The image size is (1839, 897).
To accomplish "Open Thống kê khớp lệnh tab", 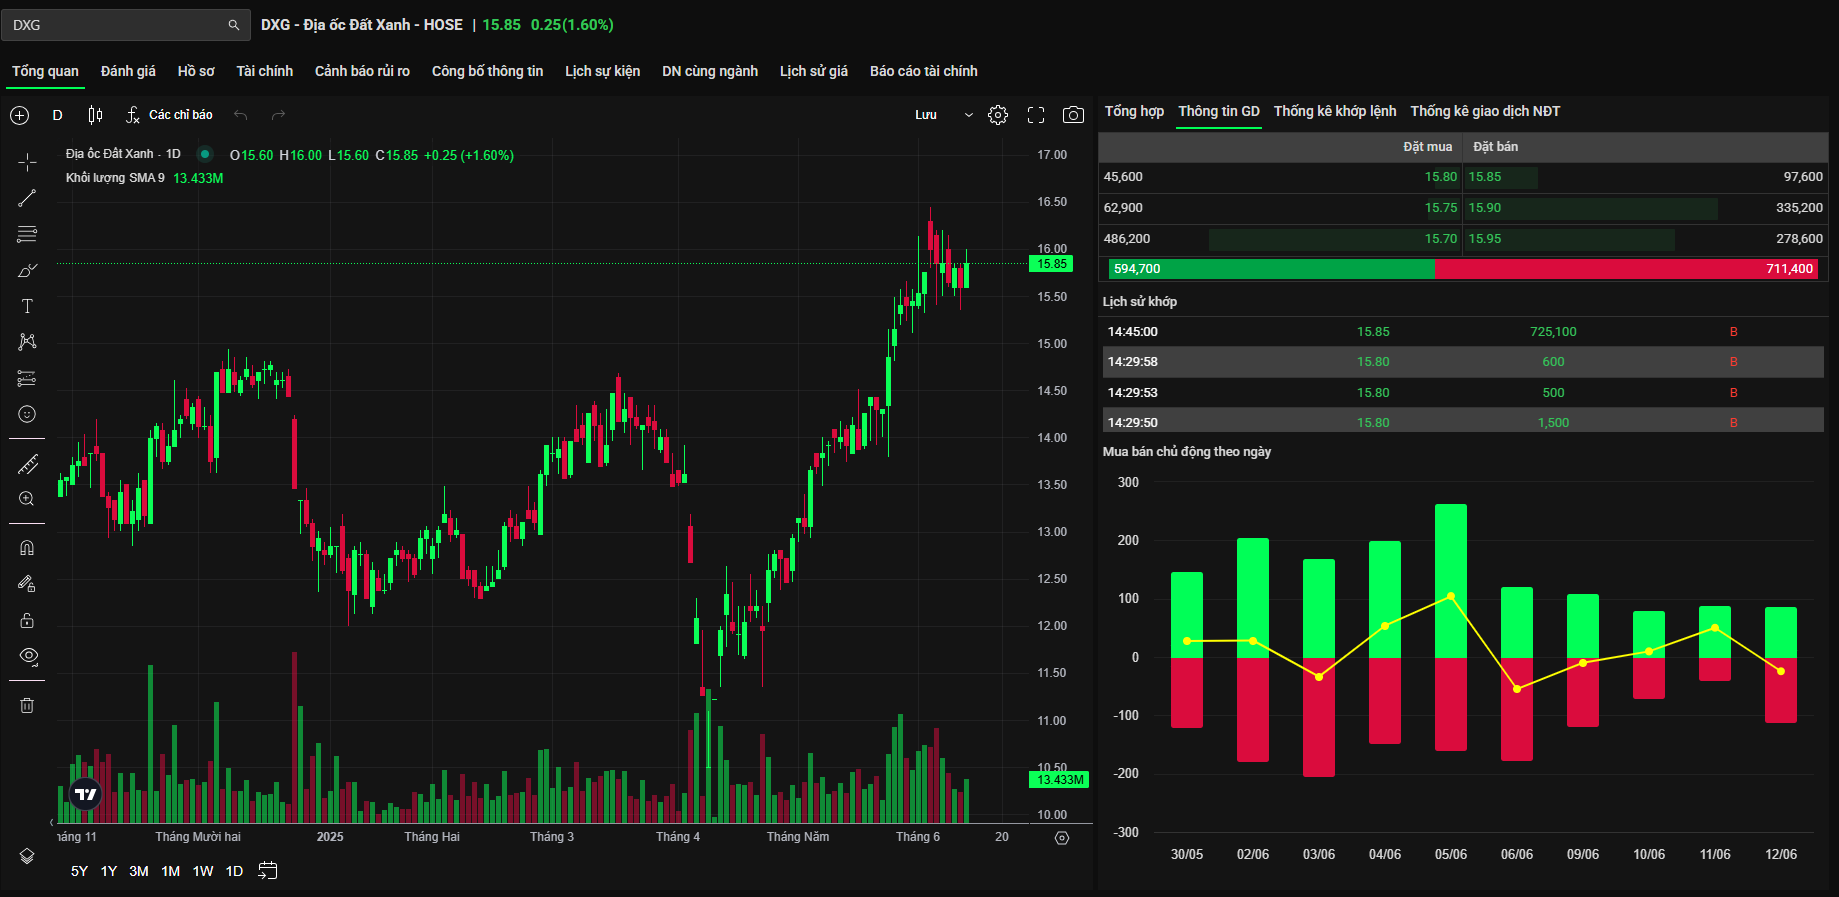I will [x=1335, y=111].
